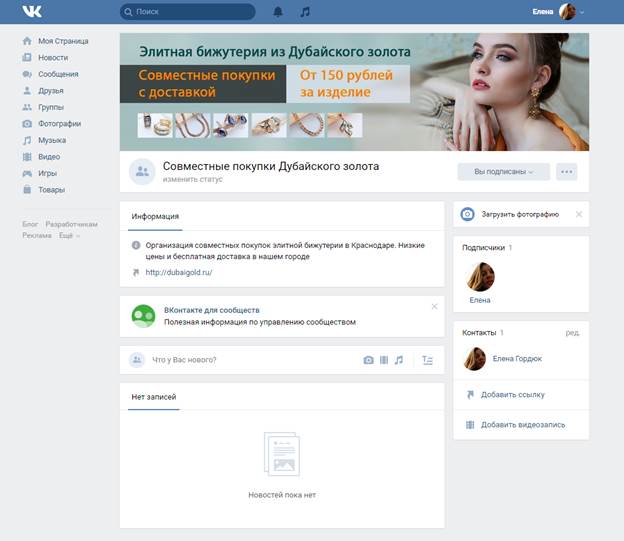This screenshot has width=624, height=541.
Task: Go to Сообщения in the left menu
Action: pos(58,74)
